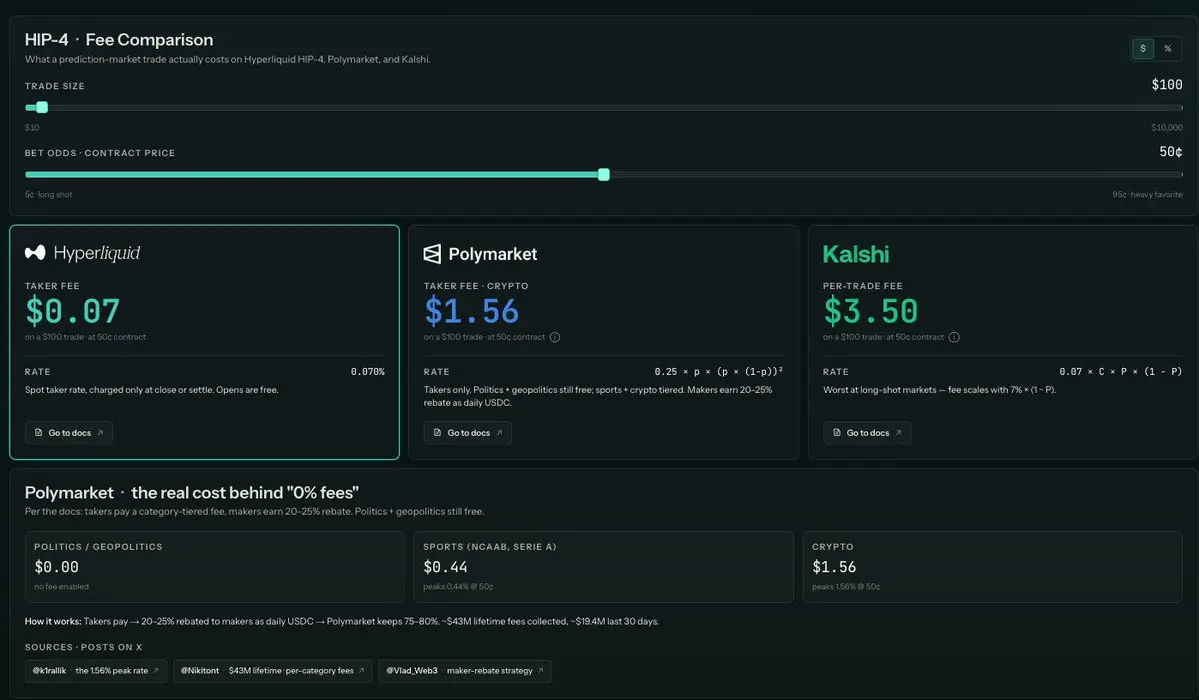Click the Kalshi $3.50 per-trade fee

[870, 311]
